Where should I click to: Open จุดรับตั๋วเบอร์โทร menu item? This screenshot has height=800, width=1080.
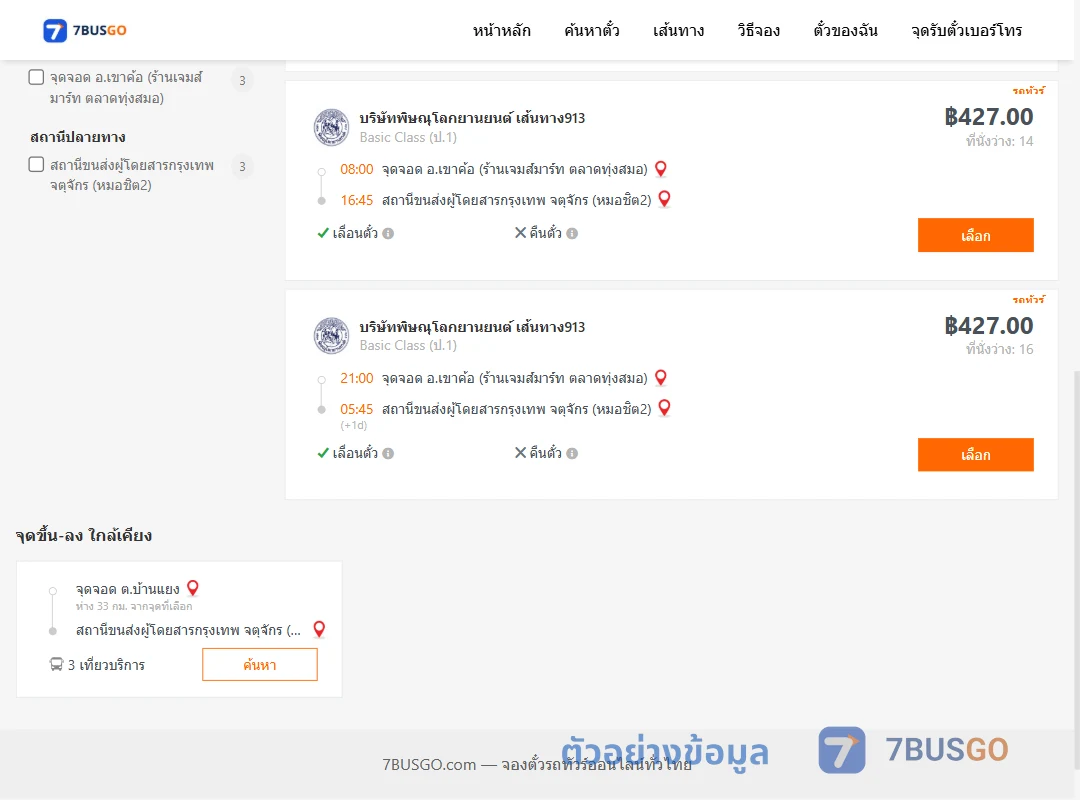966,30
